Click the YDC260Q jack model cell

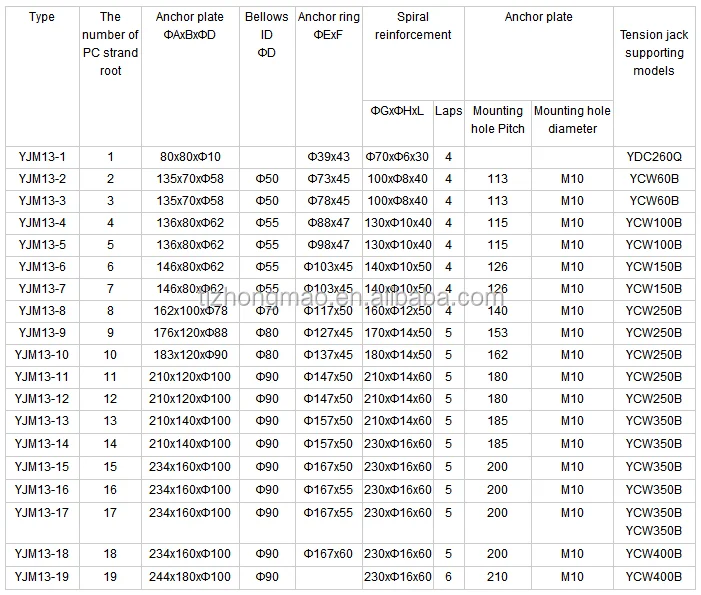point(653,157)
